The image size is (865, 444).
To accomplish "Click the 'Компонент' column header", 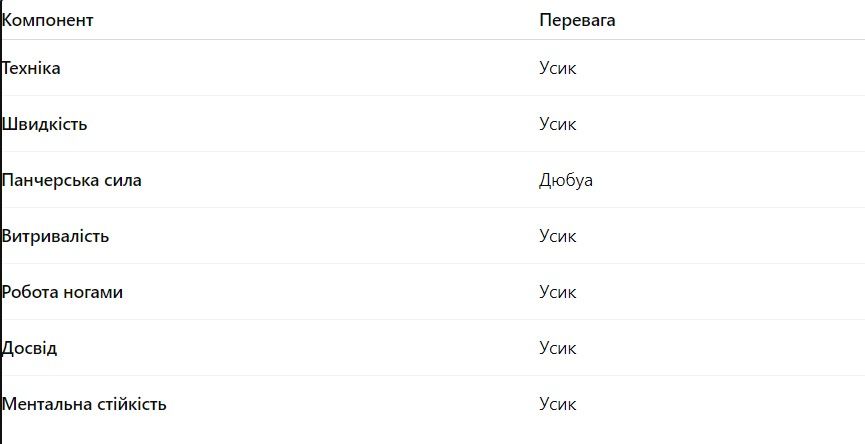I will click(x=48, y=20).
